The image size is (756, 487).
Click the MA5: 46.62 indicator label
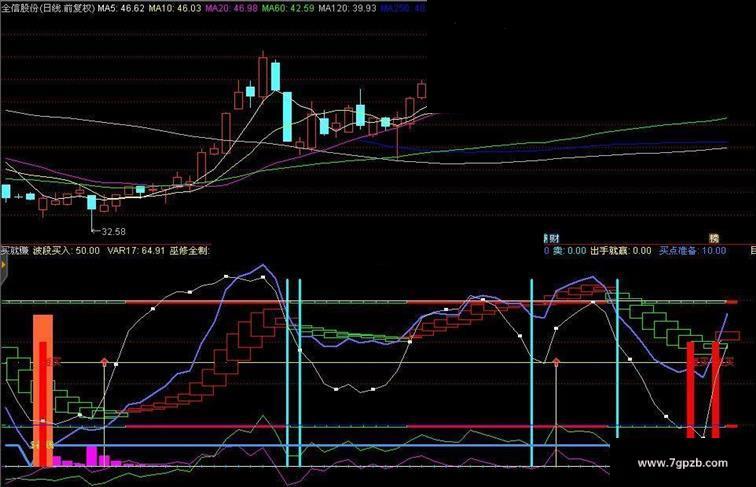pyautogui.click(x=121, y=8)
